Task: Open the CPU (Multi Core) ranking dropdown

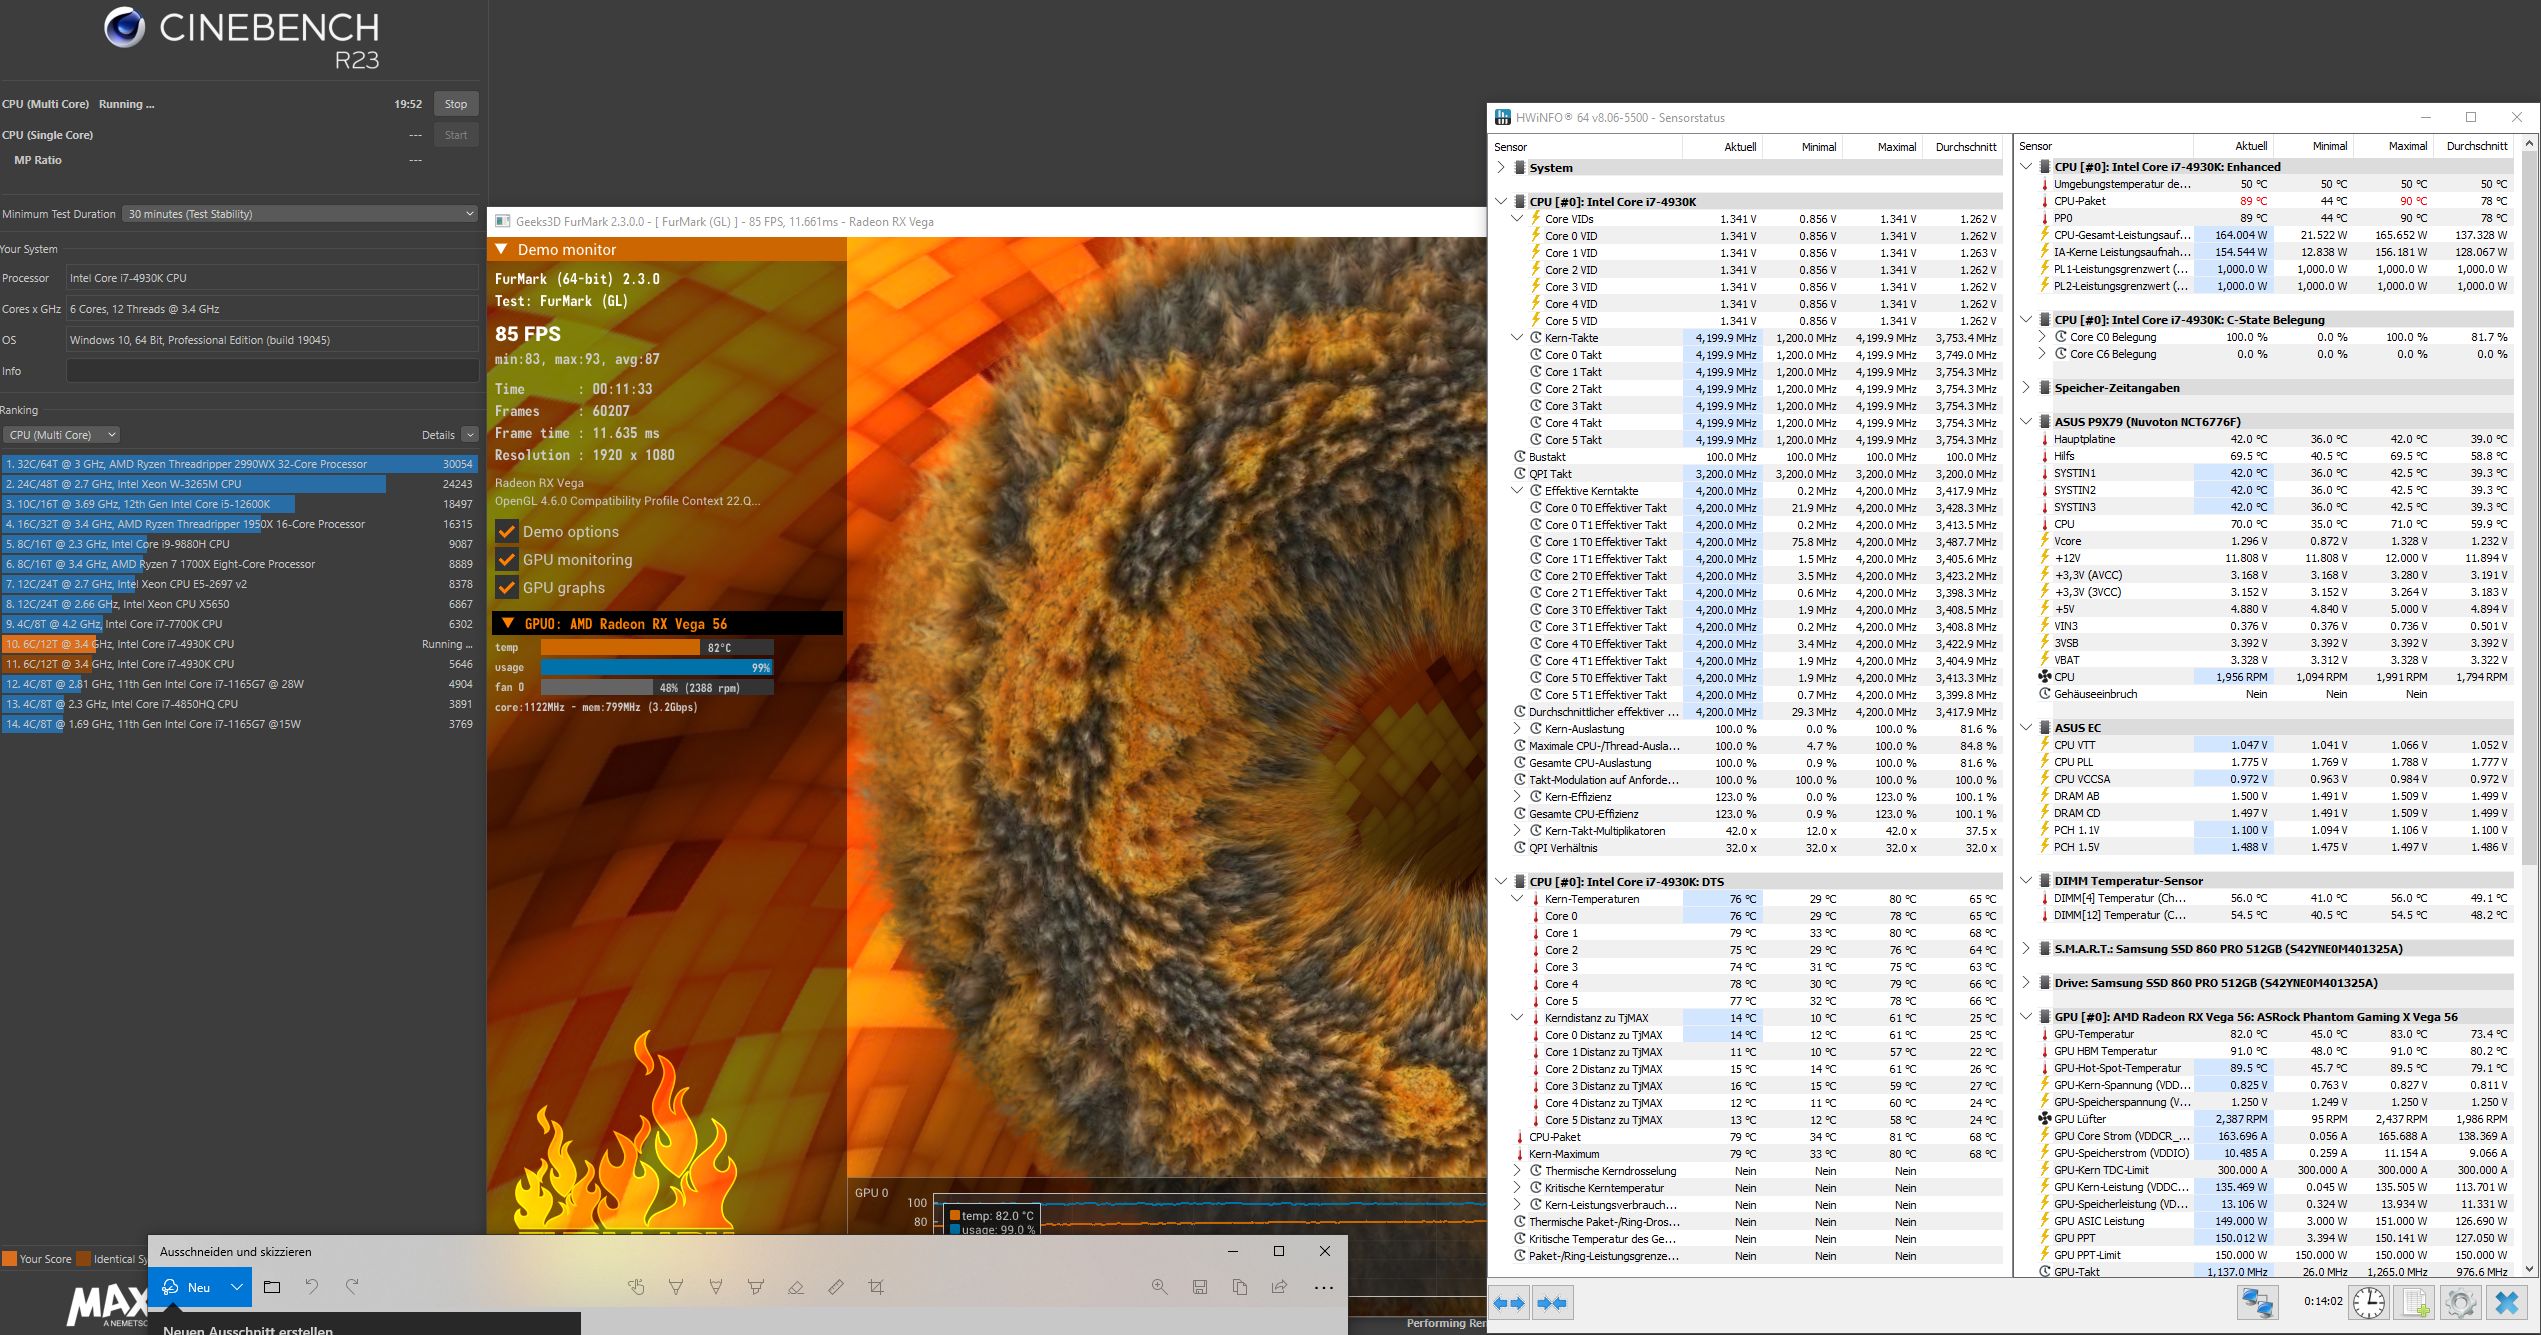Action: click(x=62, y=435)
